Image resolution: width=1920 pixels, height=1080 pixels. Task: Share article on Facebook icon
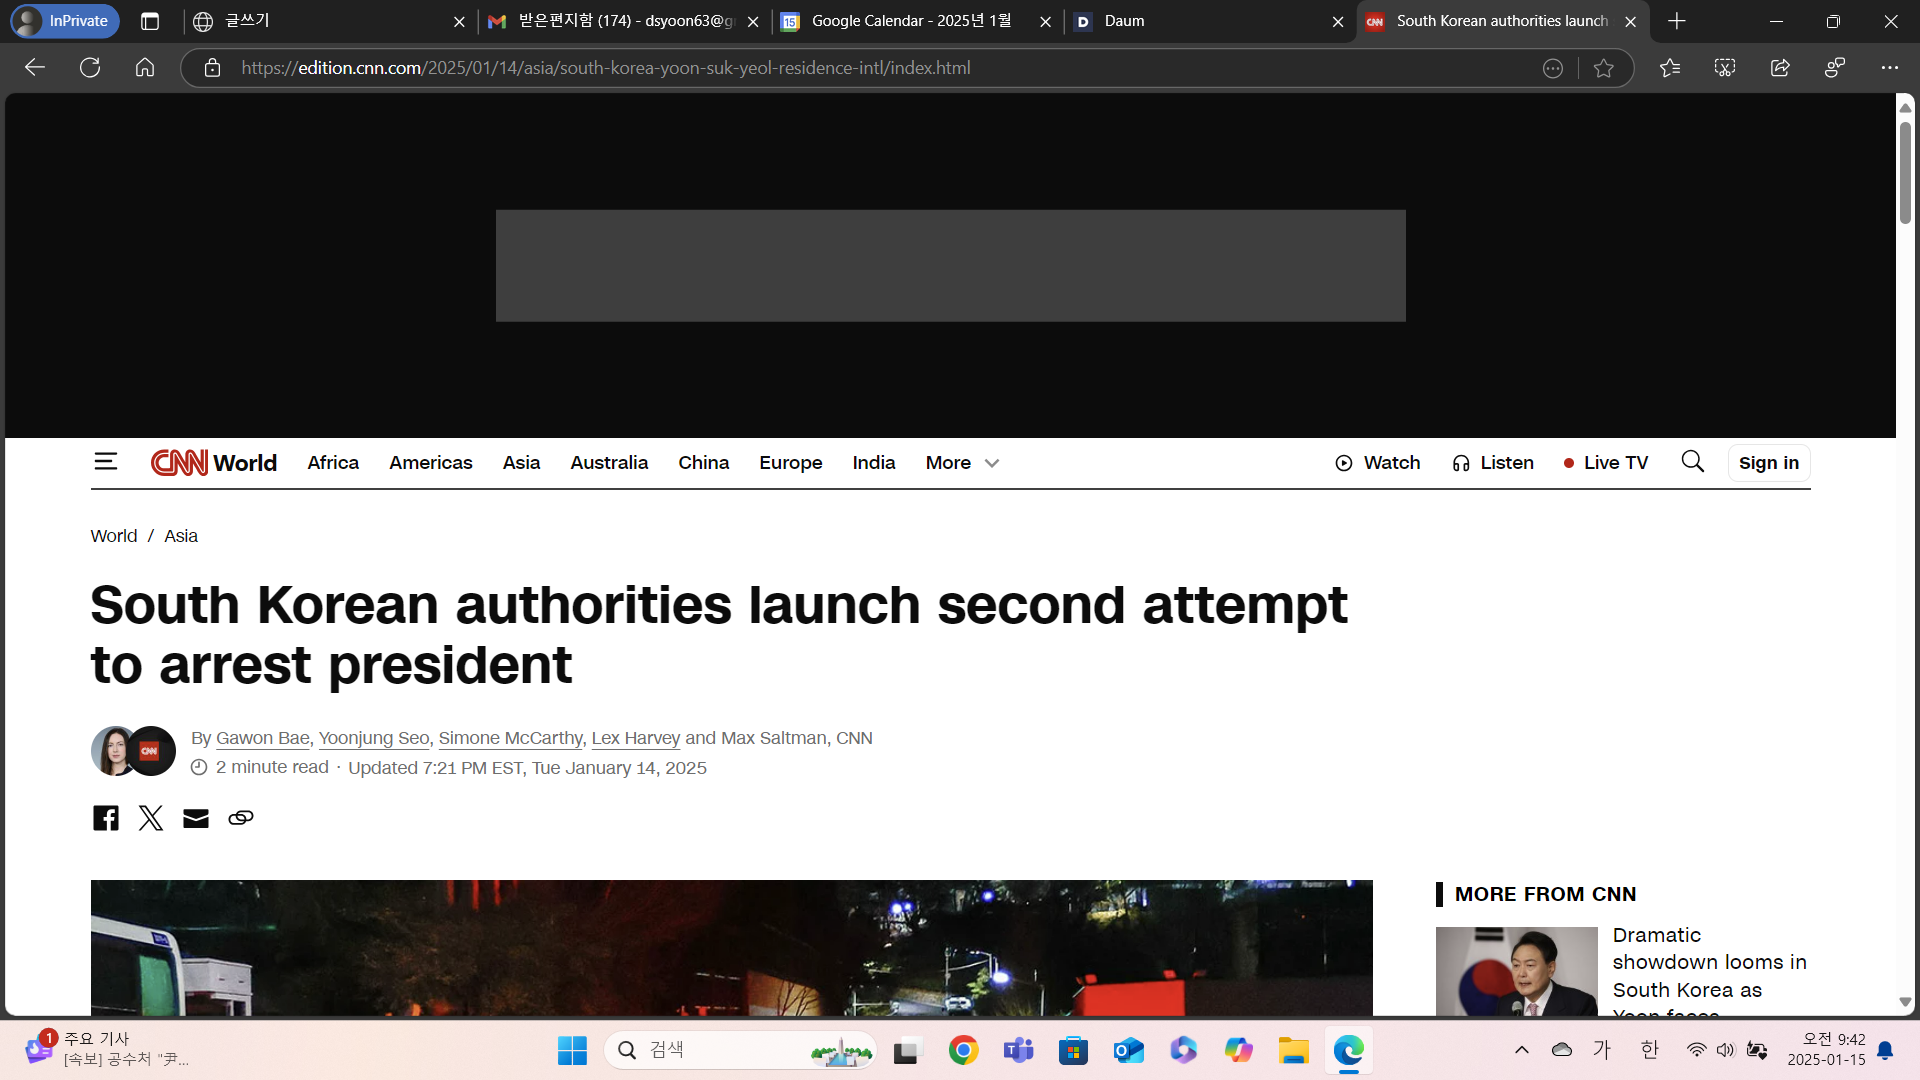pos(105,818)
